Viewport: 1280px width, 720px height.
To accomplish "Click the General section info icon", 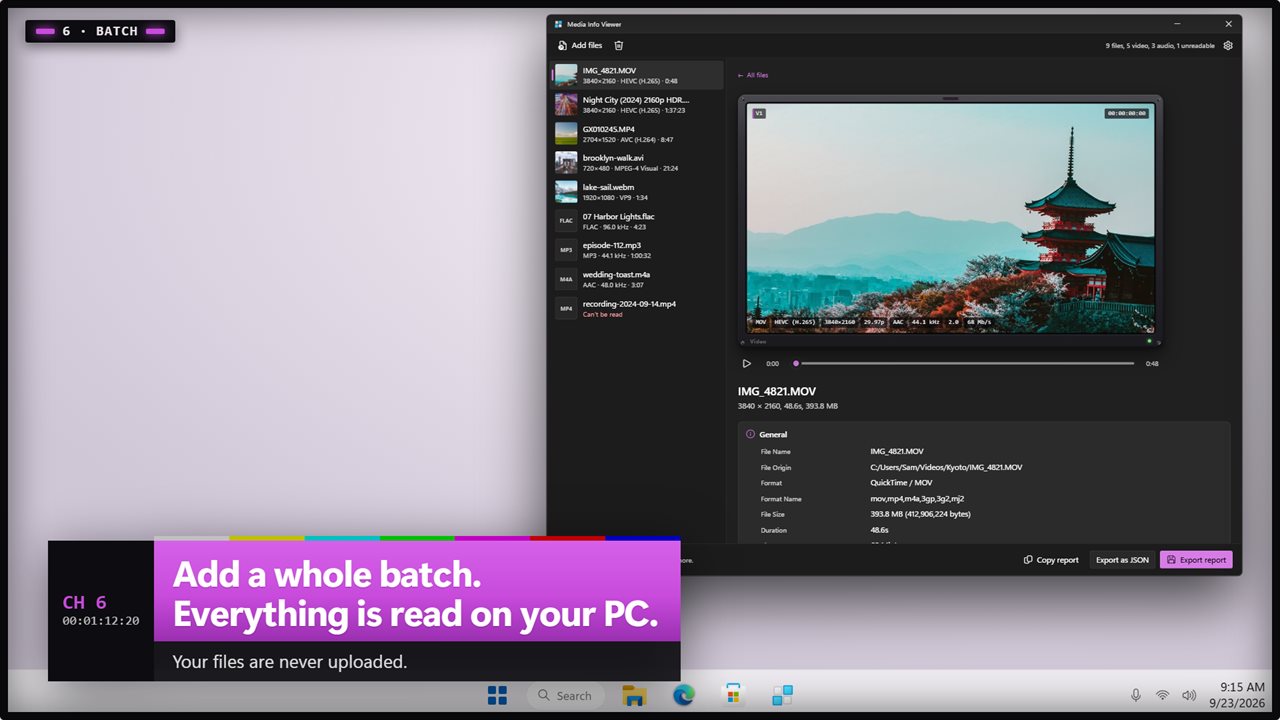I will tap(751, 435).
